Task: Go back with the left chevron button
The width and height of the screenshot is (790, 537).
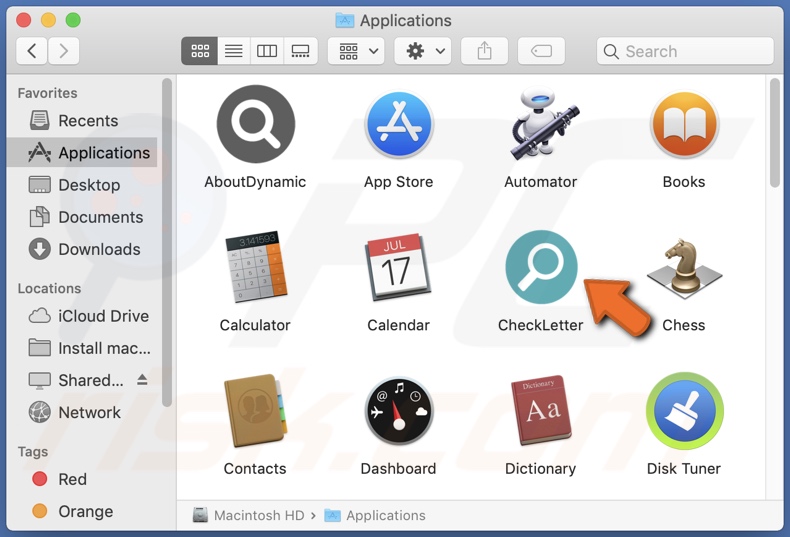Action: point(32,51)
